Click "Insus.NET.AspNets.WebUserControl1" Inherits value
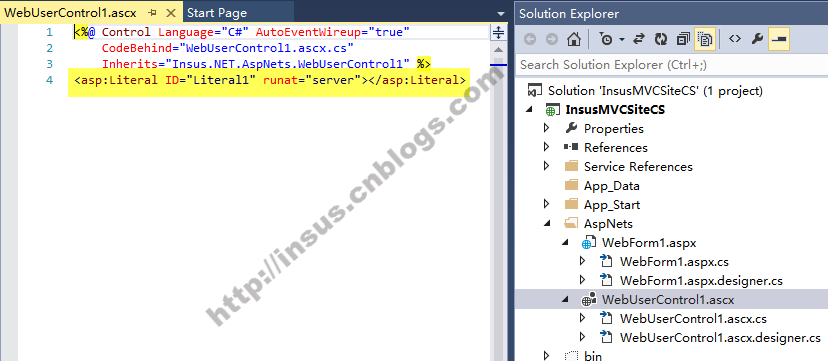The image size is (828, 361). pos(288,65)
